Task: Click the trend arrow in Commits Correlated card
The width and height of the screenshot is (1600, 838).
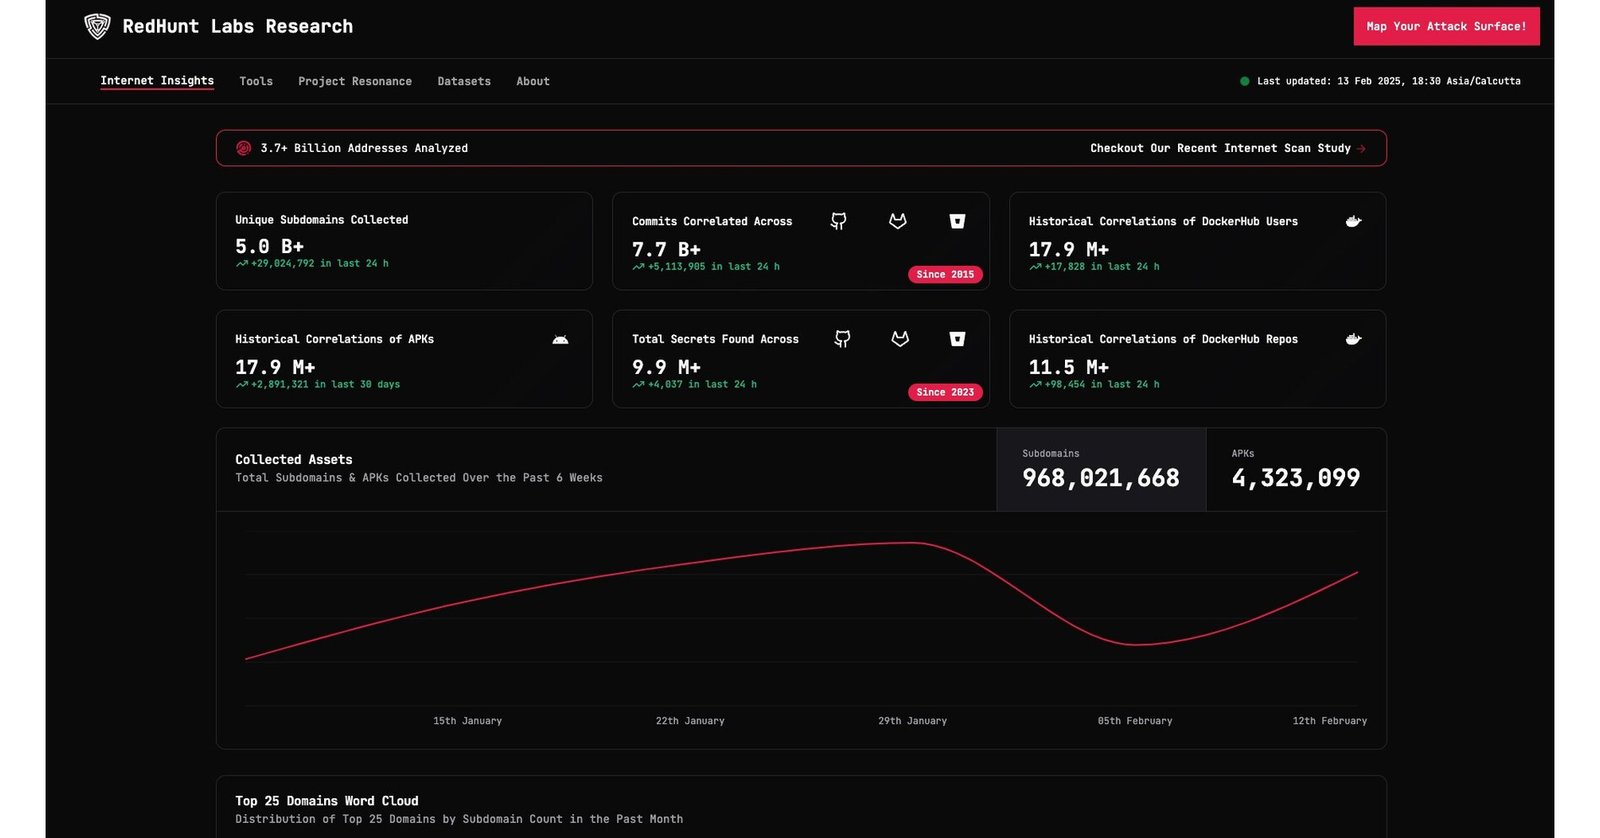Action: click(x=638, y=267)
